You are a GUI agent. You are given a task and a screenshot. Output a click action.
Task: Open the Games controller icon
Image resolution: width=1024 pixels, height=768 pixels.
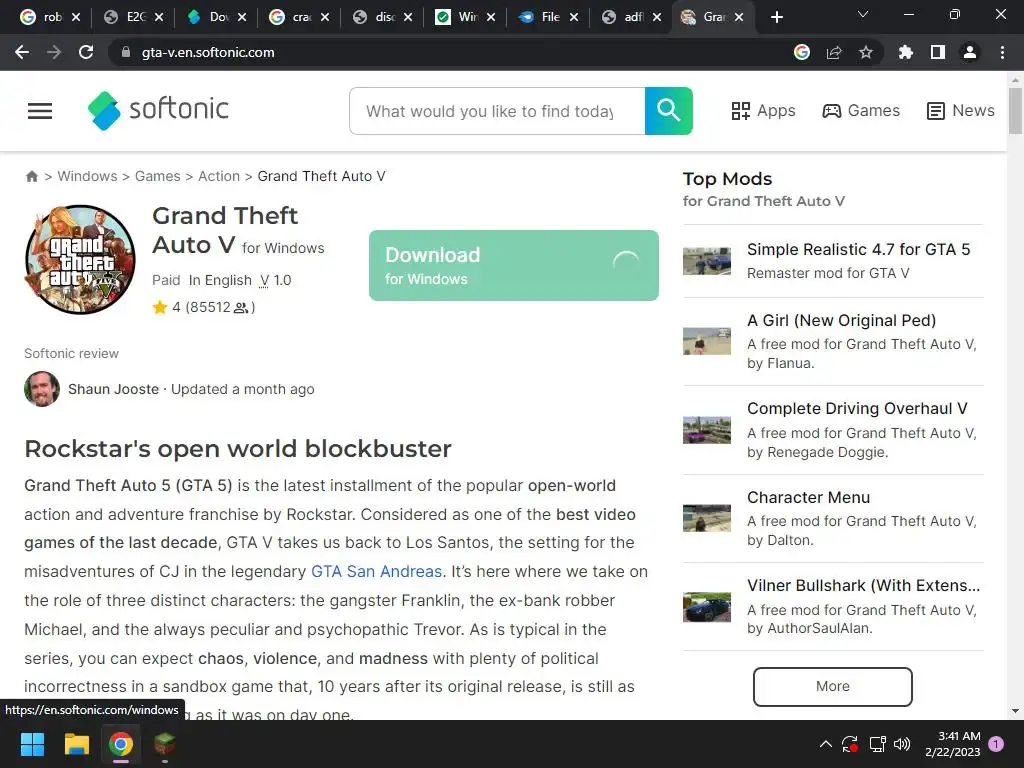pyautogui.click(x=831, y=111)
